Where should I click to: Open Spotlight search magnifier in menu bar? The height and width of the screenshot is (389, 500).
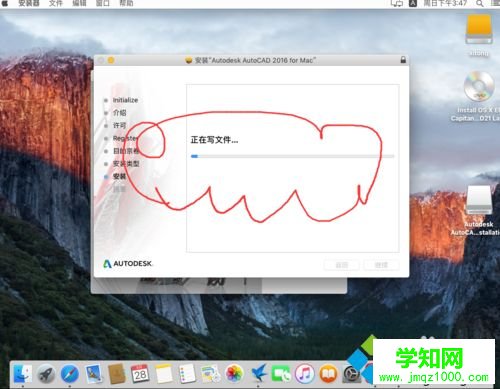(x=480, y=3)
